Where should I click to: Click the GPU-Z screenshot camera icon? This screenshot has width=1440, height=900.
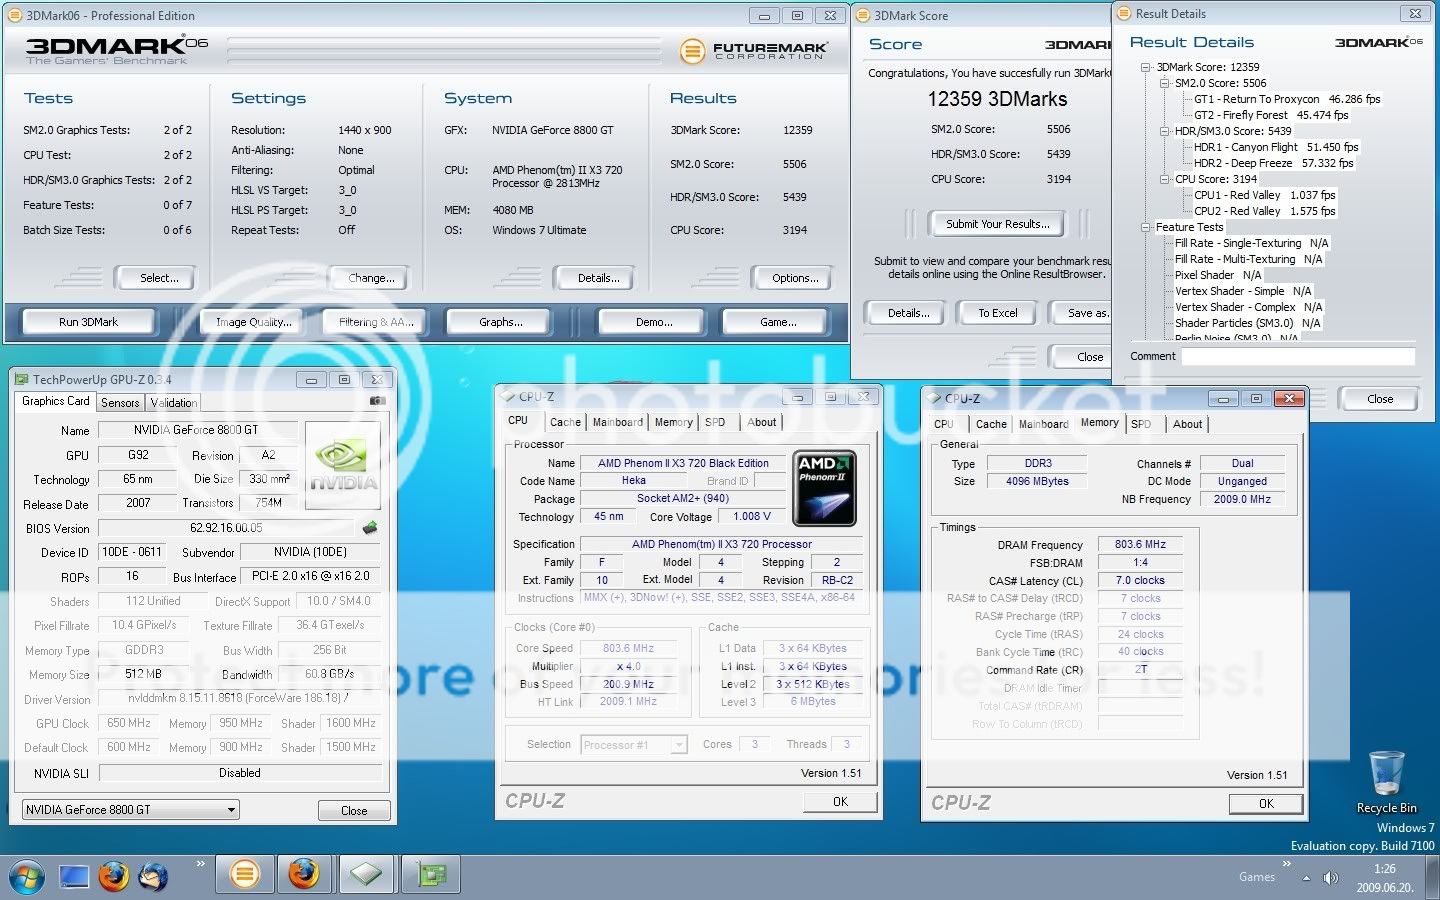point(377,401)
